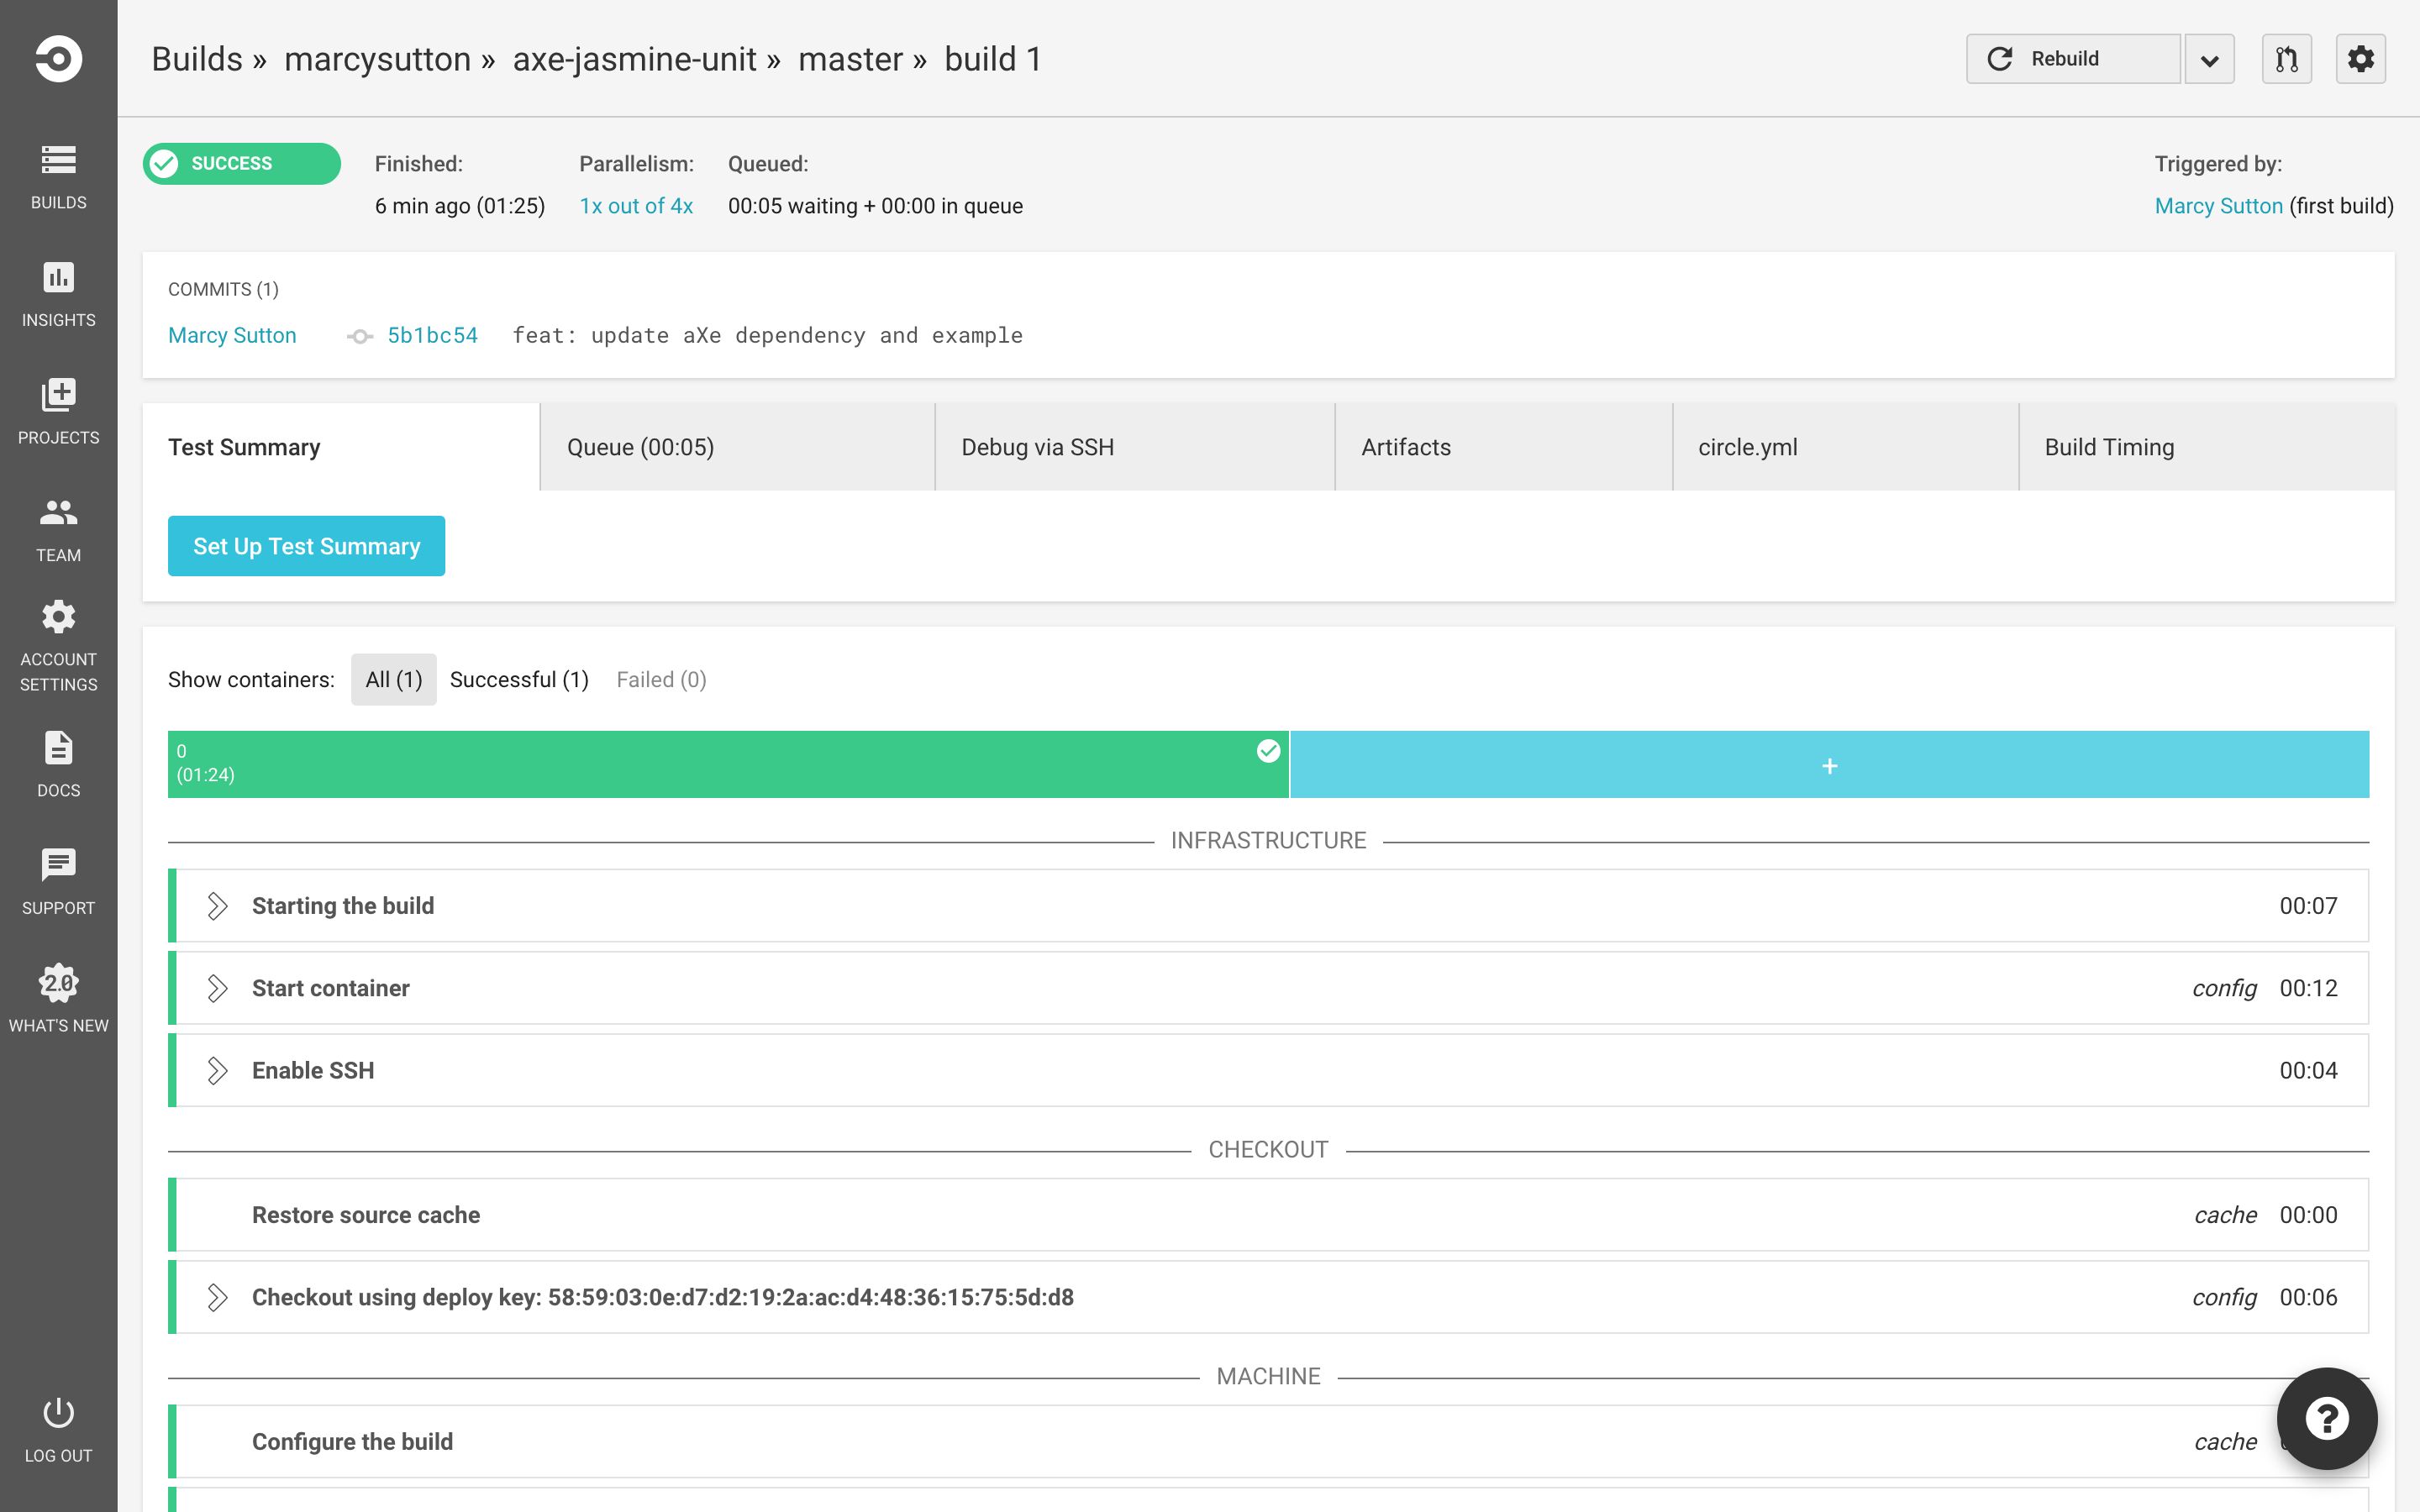Click the Support chat icon
The image size is (2420, 1512).
(58, 865)
